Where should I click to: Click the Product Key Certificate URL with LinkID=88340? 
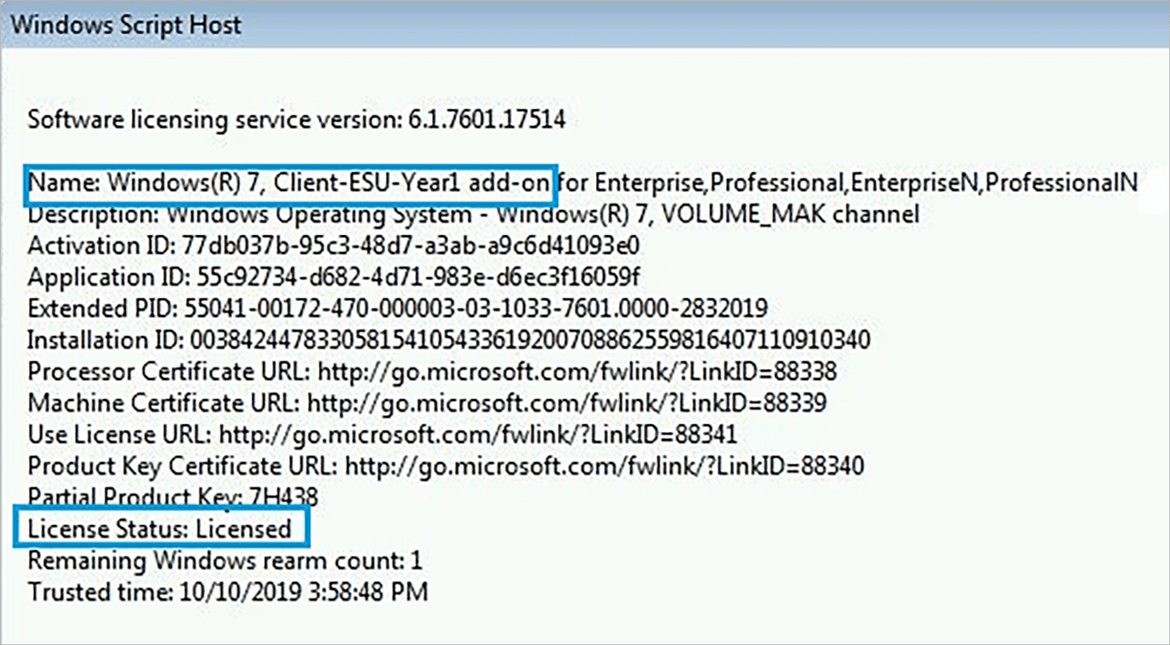pyautogui.click(x=604, y=467)
